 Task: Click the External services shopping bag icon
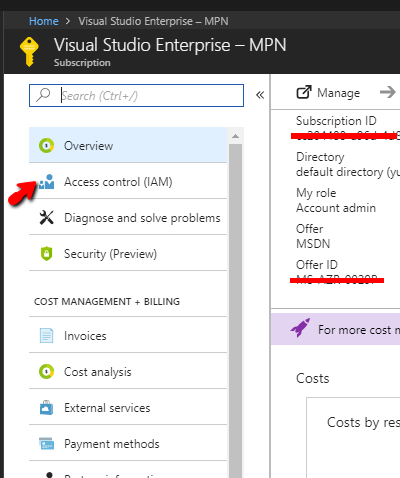tap(46, 407)
